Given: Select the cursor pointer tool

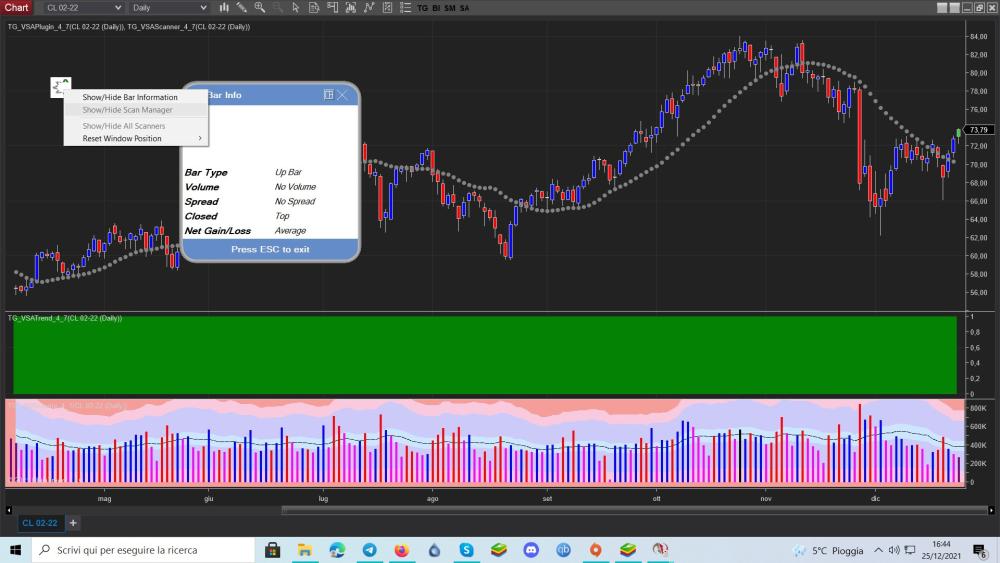Looking at the screenshot, I should [295, 8].
